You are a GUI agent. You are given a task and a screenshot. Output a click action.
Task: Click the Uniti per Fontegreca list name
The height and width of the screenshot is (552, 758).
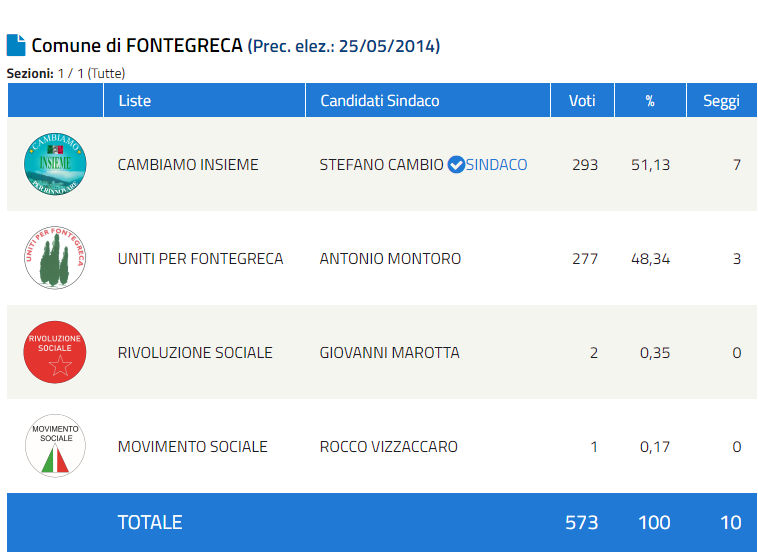[x=200, y=258]
